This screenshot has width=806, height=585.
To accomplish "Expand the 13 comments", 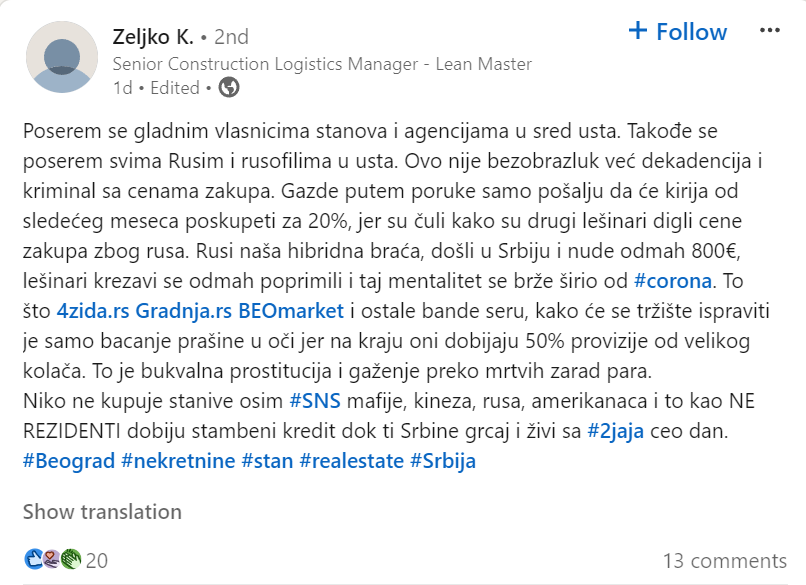I will pyautogui.click(x=724, y=560).
